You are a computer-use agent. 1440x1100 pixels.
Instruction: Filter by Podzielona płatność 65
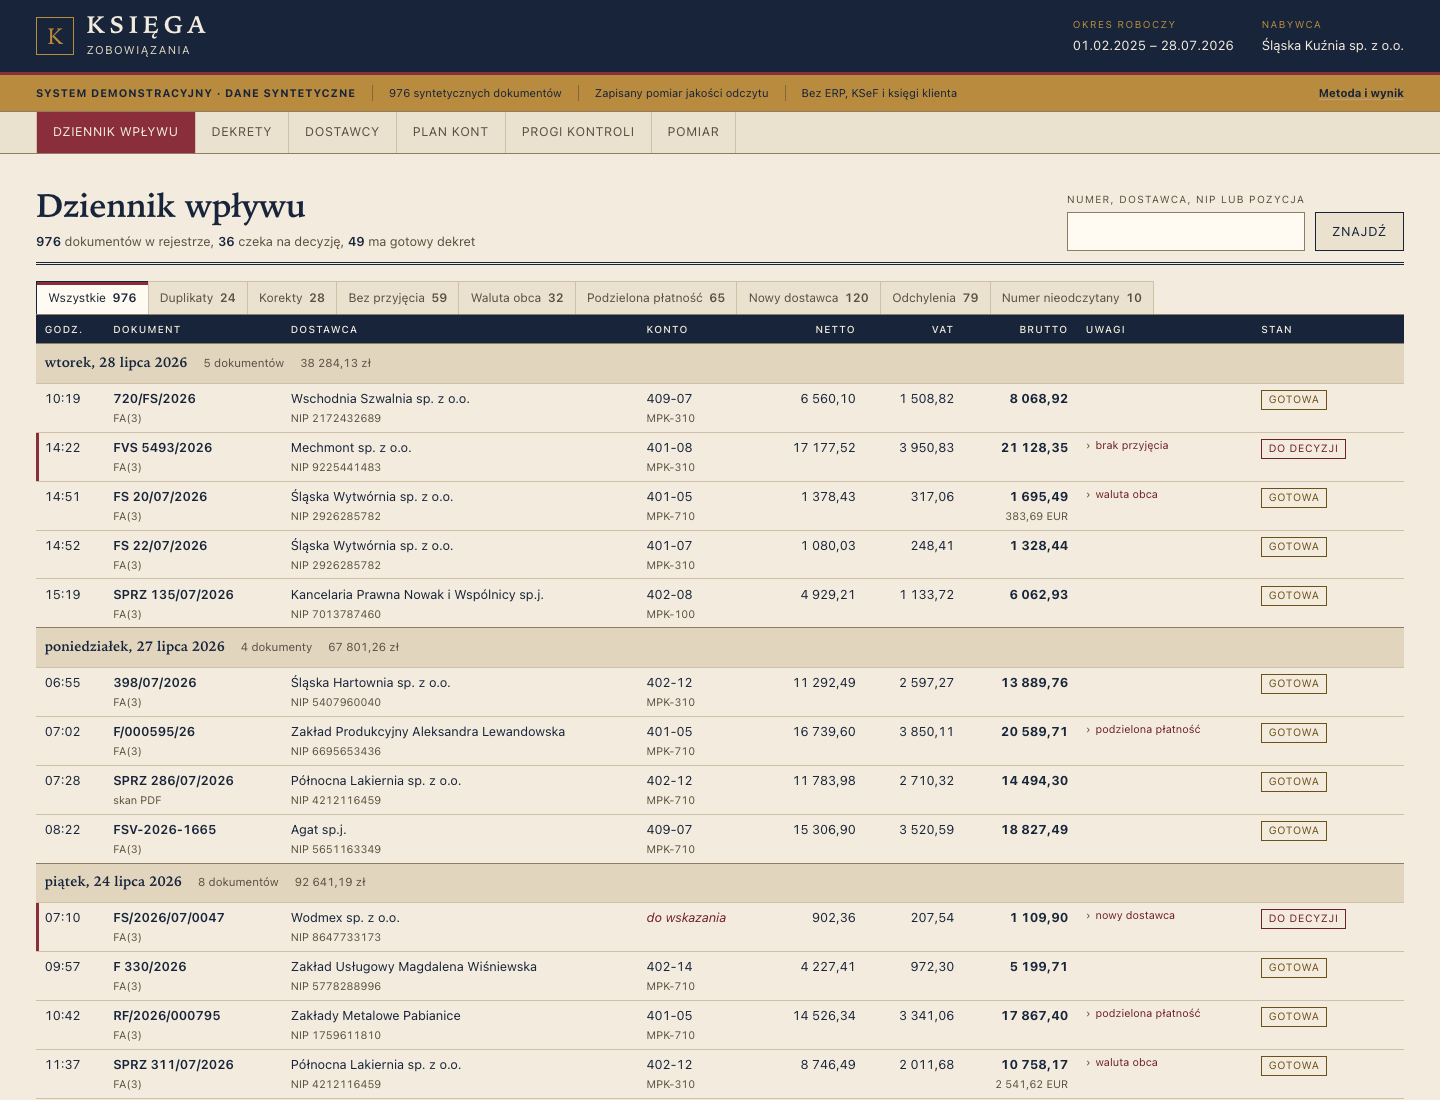pyautogui.click(x=656, y=298)
